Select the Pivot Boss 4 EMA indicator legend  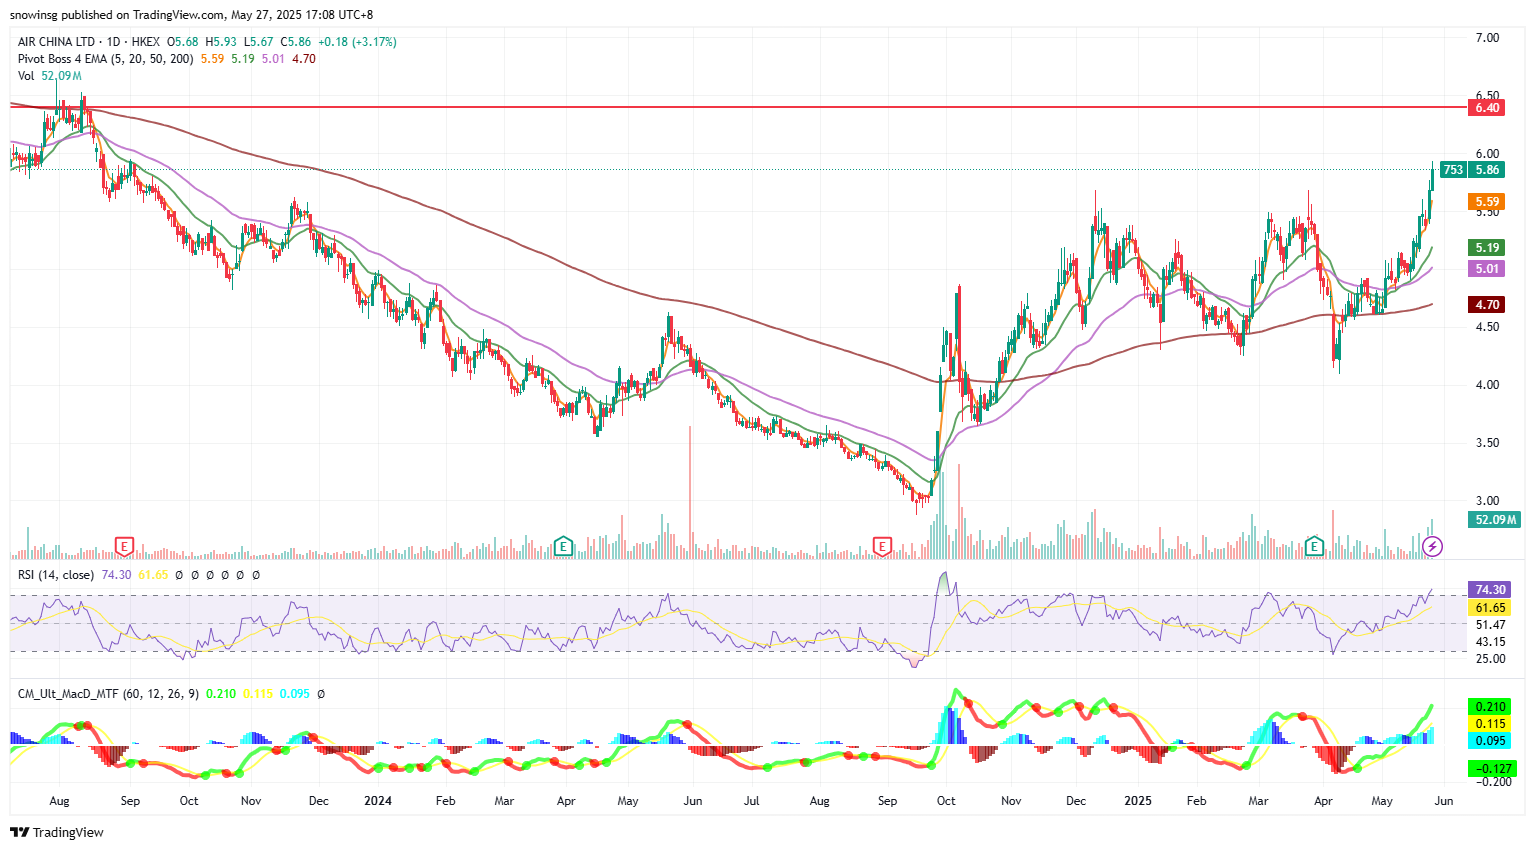click(105, 59)
